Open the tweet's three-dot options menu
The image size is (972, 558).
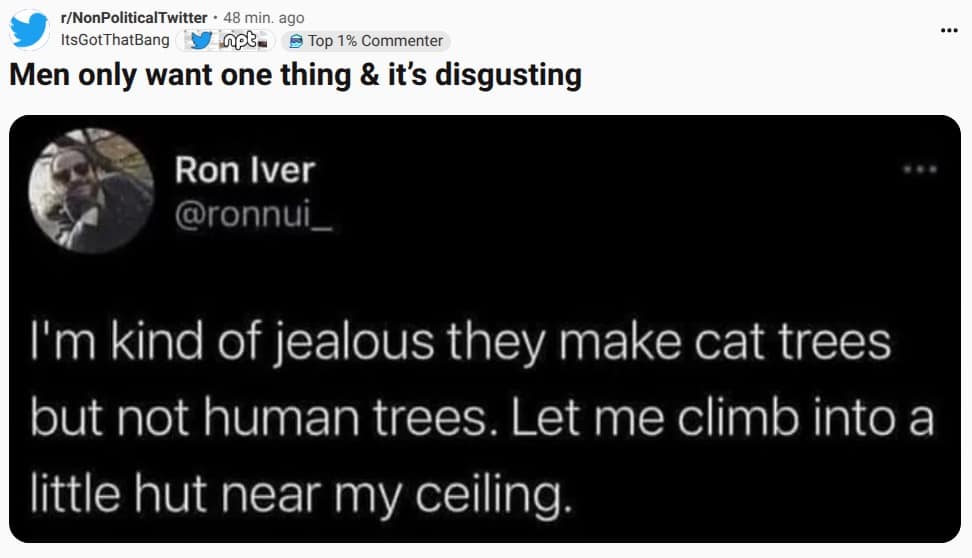click(x=919, y=170)
